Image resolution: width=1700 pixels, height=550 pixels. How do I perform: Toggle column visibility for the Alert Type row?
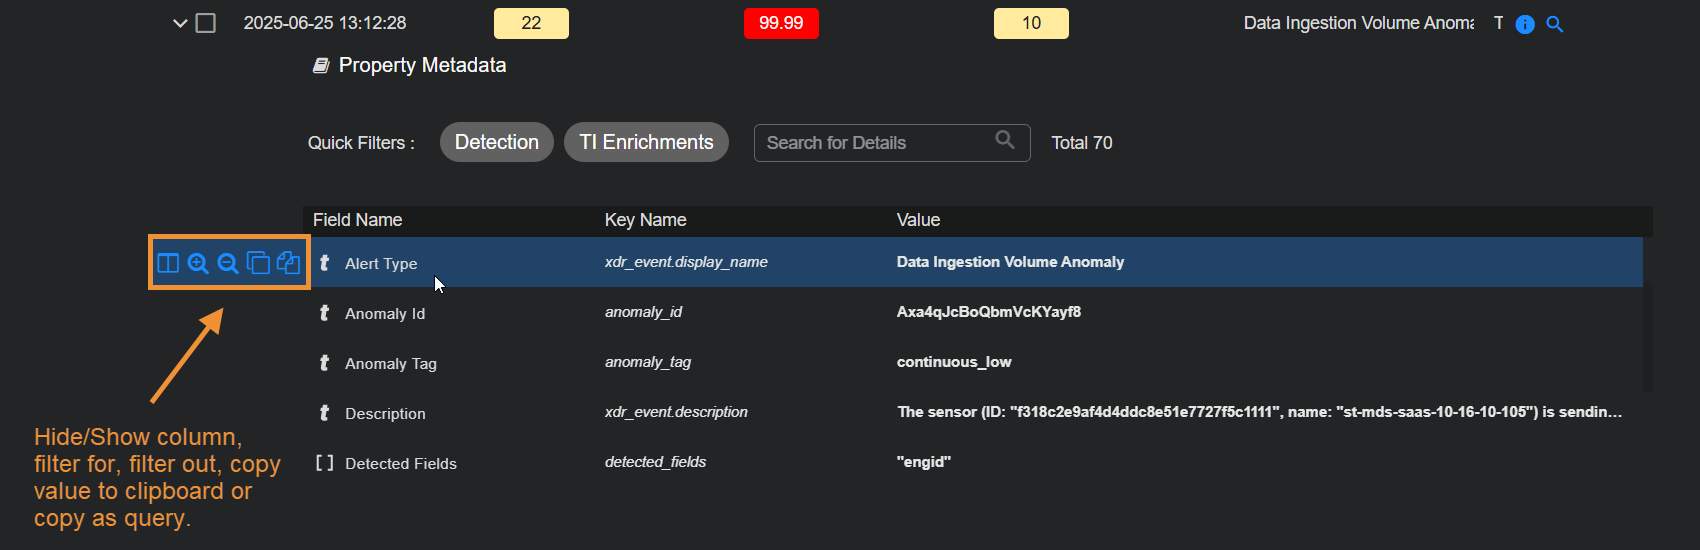click(168, 263)
